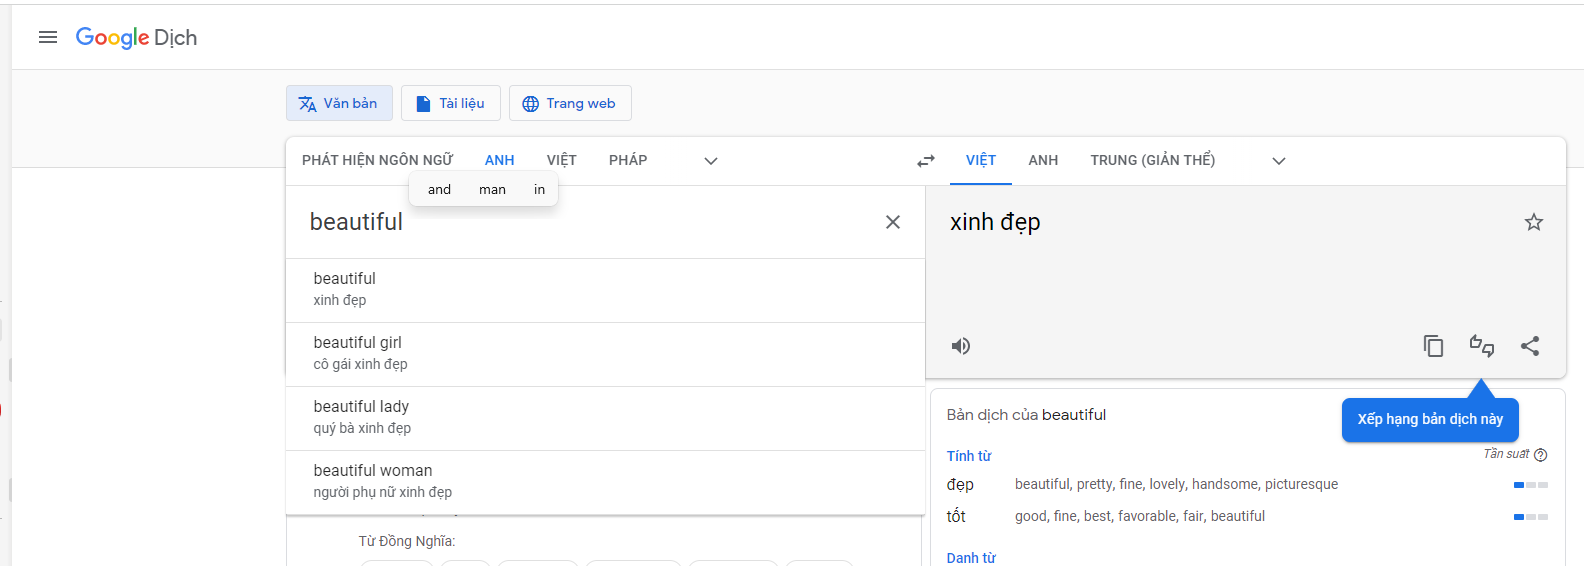The width and height of the screenshot is (1584, 566).
Task: Click the synonym 'handsome'
Action: [1225, 484]
